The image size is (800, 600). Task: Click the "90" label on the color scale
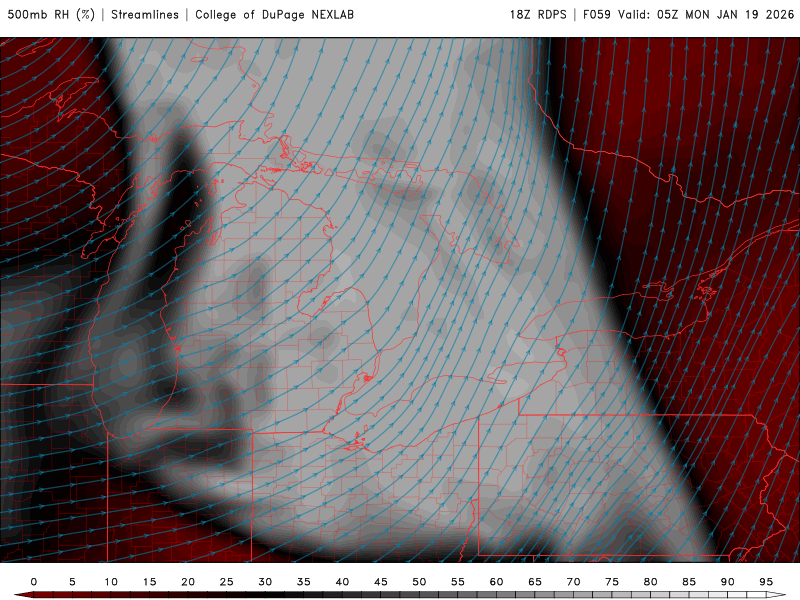point(728,582)
